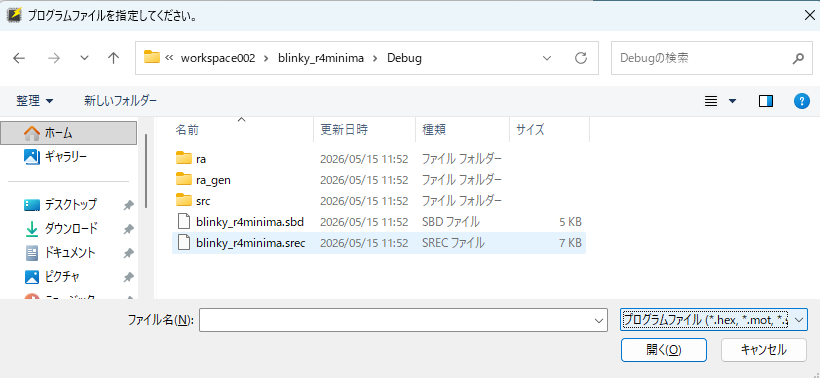Create a folder with 新しいフォルダー
Image resolution: width=820 pixels, height=378 pixels.
pos(120,100)
